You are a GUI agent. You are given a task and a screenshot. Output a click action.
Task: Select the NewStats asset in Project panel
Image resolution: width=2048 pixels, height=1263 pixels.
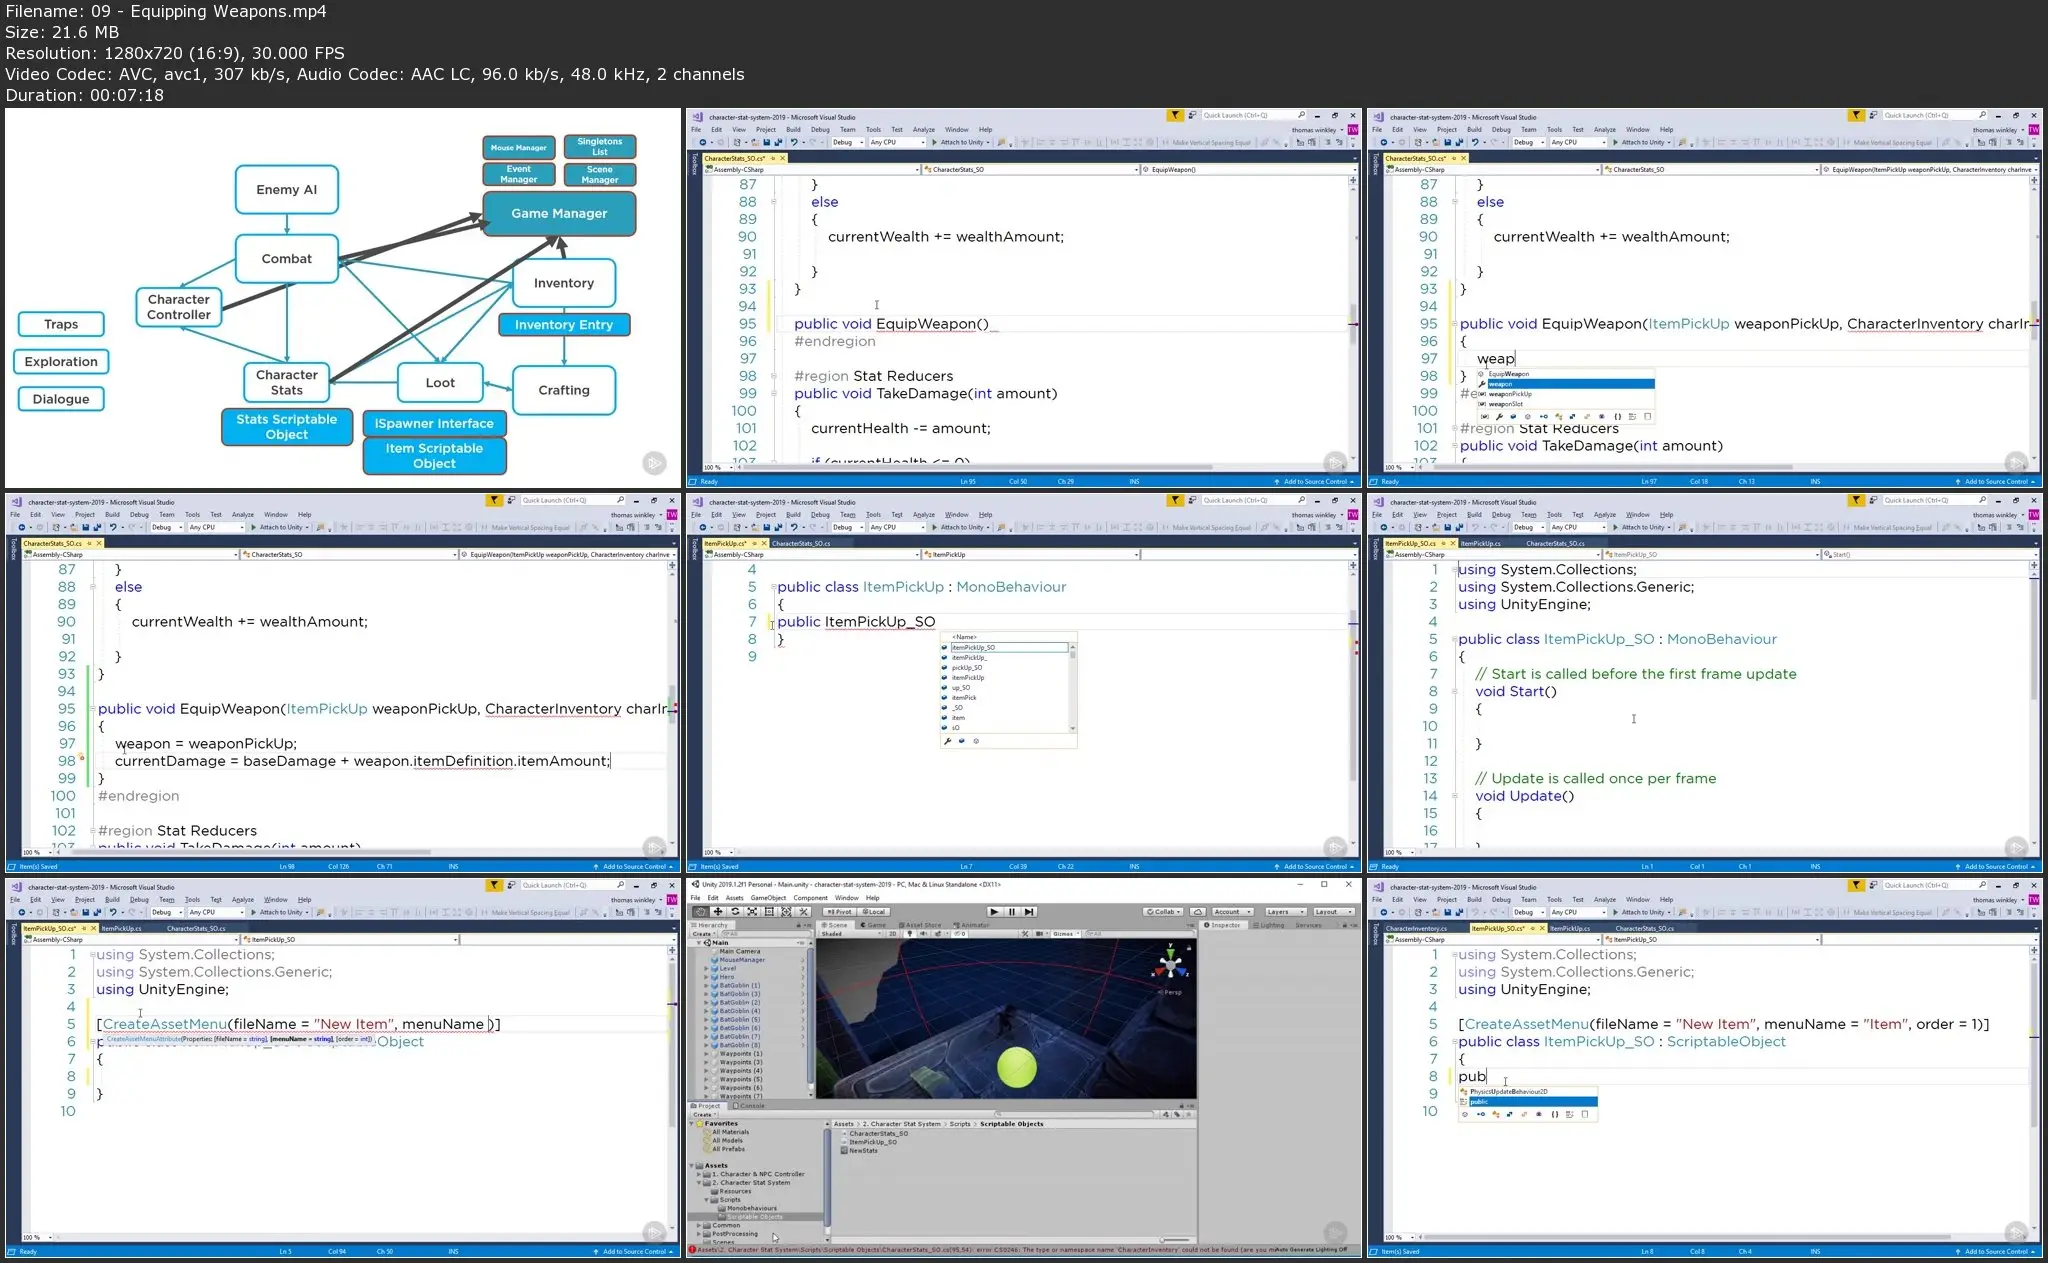pyautogui.click(x=863, y=1150)
